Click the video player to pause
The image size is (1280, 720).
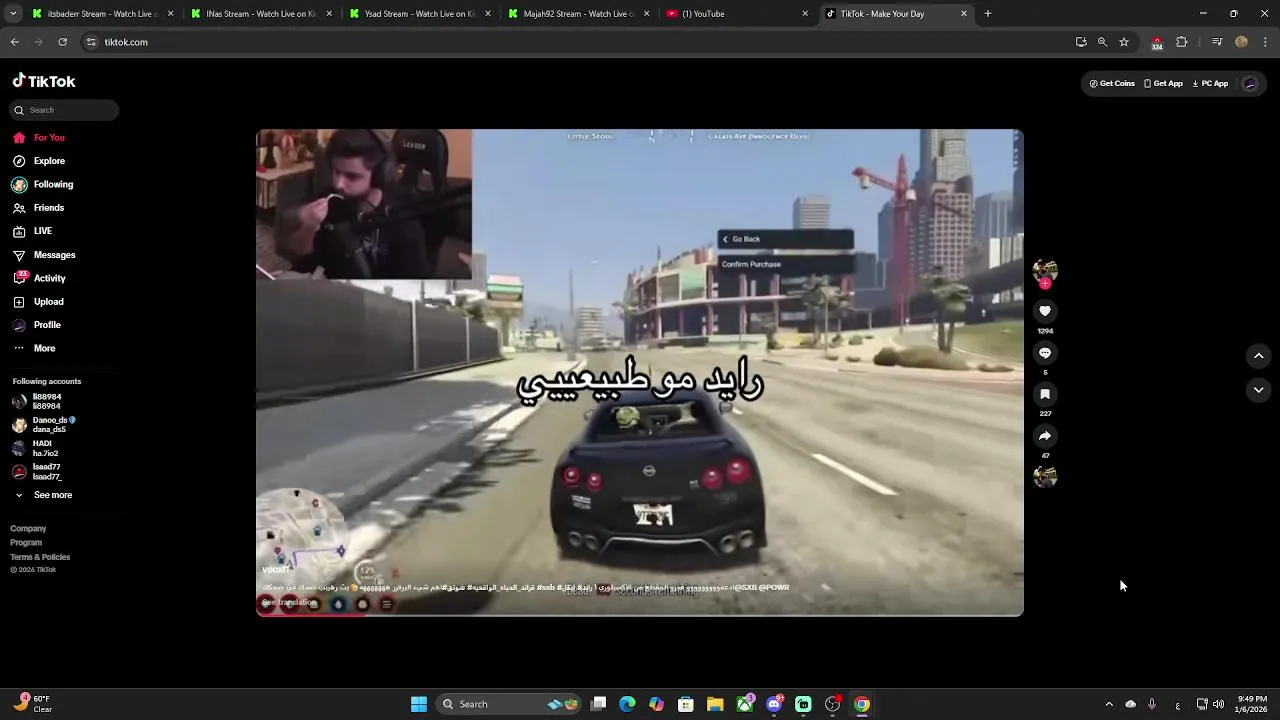pos(640,372)
